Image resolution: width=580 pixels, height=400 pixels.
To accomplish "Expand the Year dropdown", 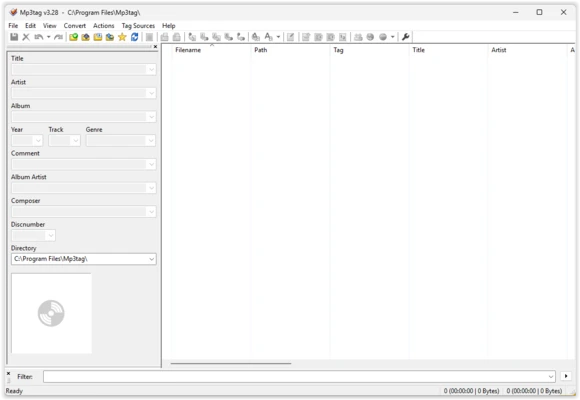I will [38, 141].
